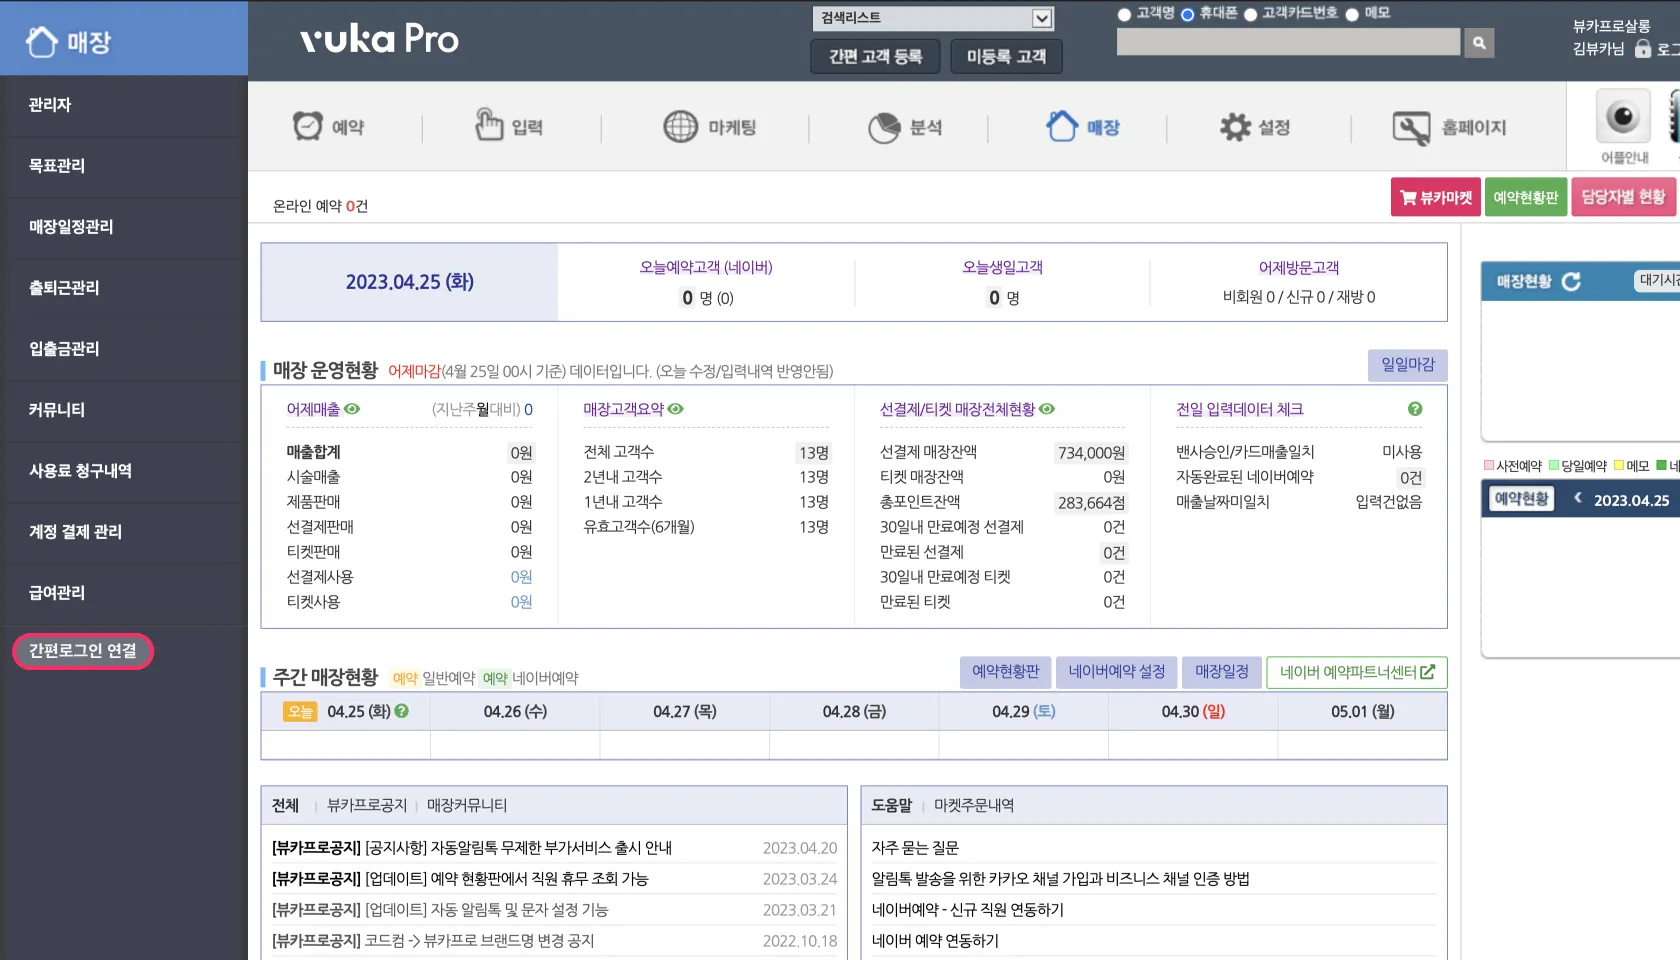Click the 04.26 (수) weekly column header
The height and width of the screenshot is (960, 1680).
click(x=515, y=712)
